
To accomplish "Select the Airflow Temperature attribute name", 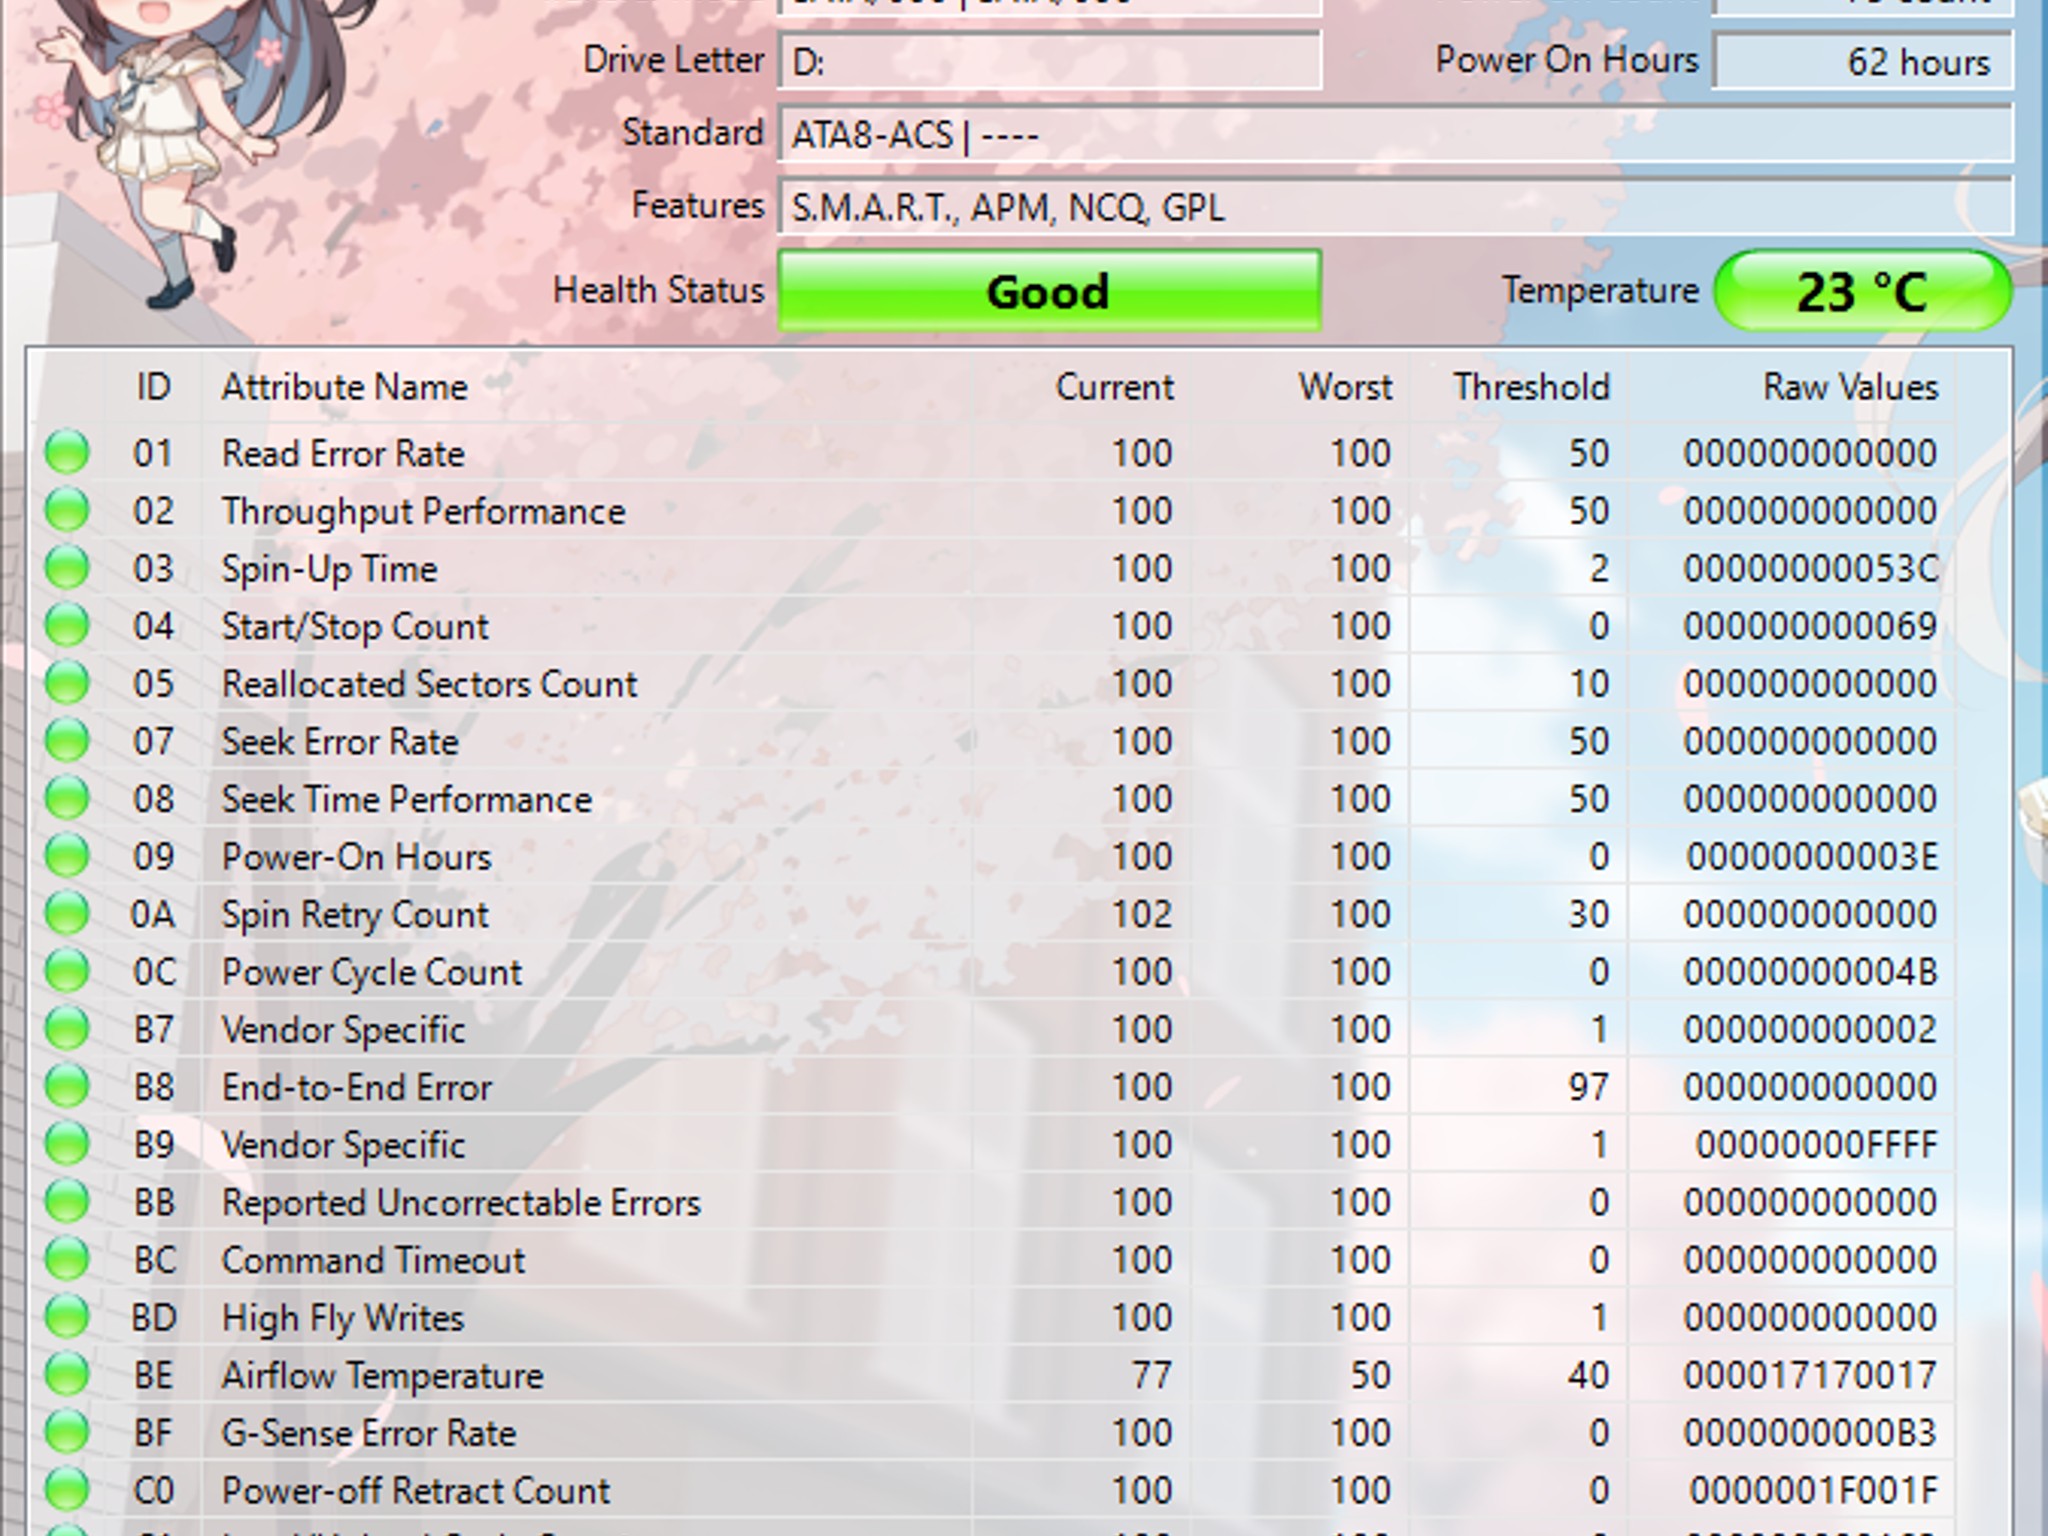I will (382, 1376).
